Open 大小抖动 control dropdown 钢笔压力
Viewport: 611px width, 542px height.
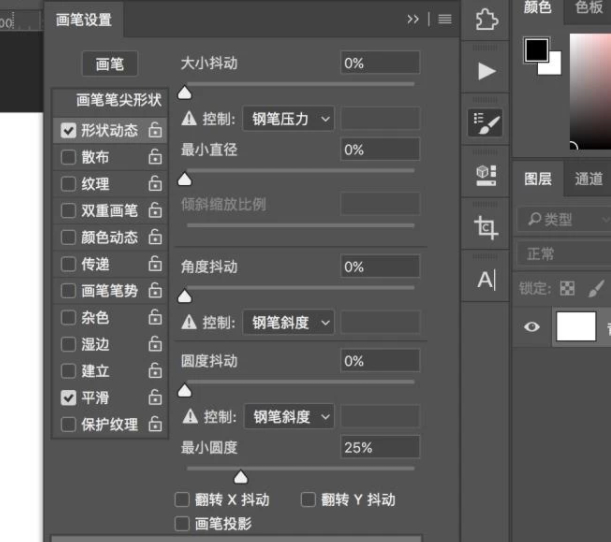[x=288, y=118]
